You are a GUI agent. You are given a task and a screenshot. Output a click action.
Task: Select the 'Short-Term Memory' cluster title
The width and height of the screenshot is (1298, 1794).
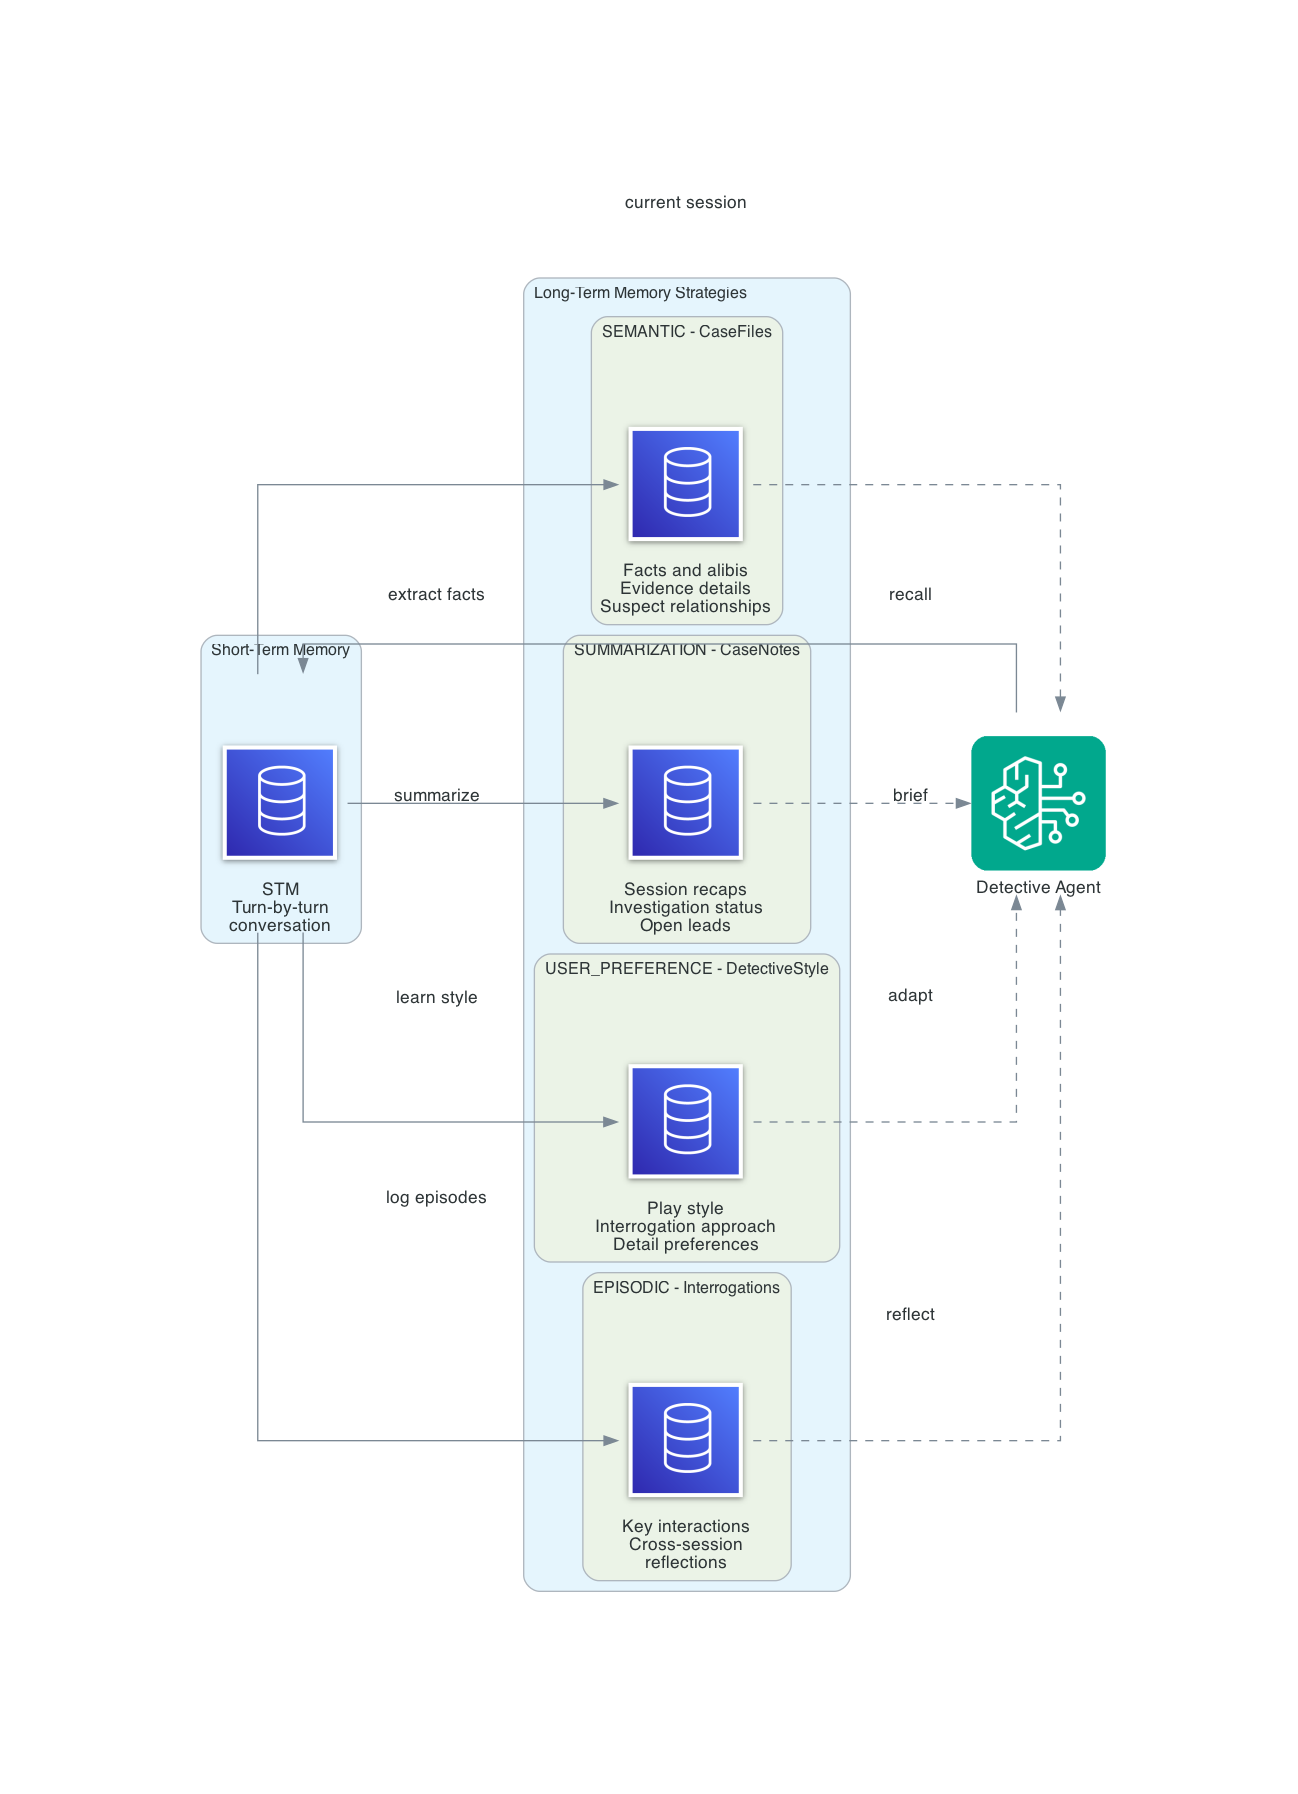pos(280,650)
